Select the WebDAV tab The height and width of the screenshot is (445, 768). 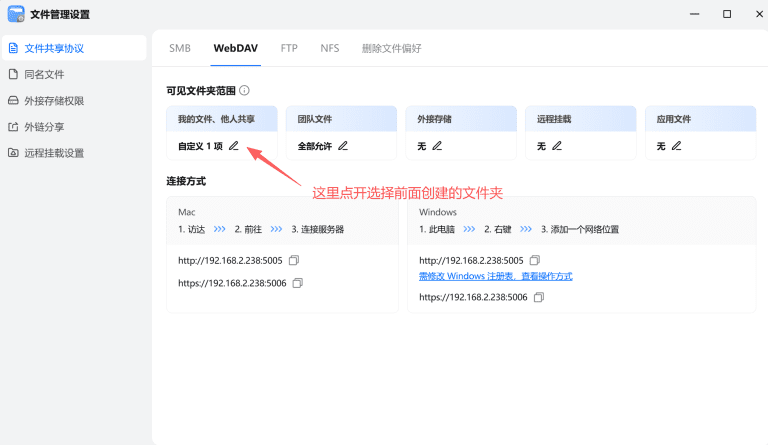(x=236, y=48)
